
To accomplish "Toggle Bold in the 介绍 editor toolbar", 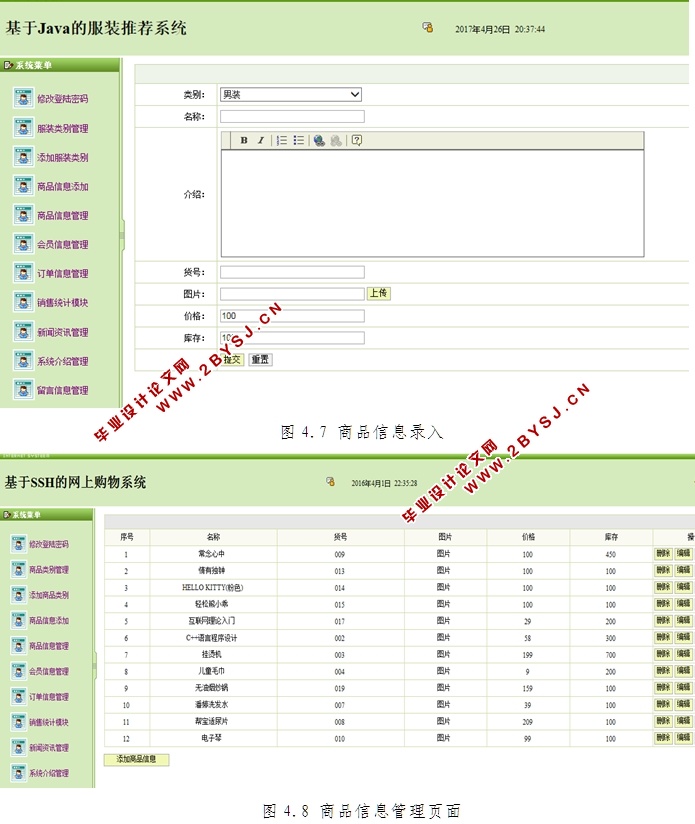I will [244, 140].
